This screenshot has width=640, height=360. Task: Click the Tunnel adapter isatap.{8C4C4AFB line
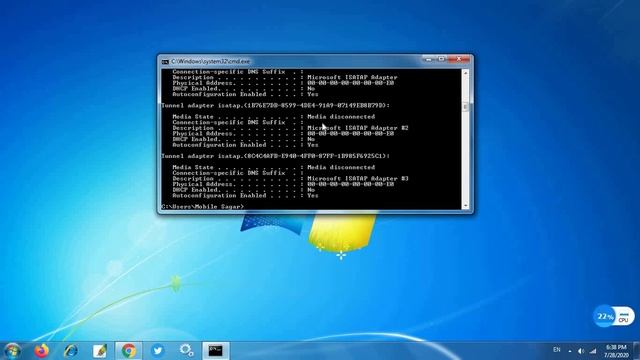[276, 156]
